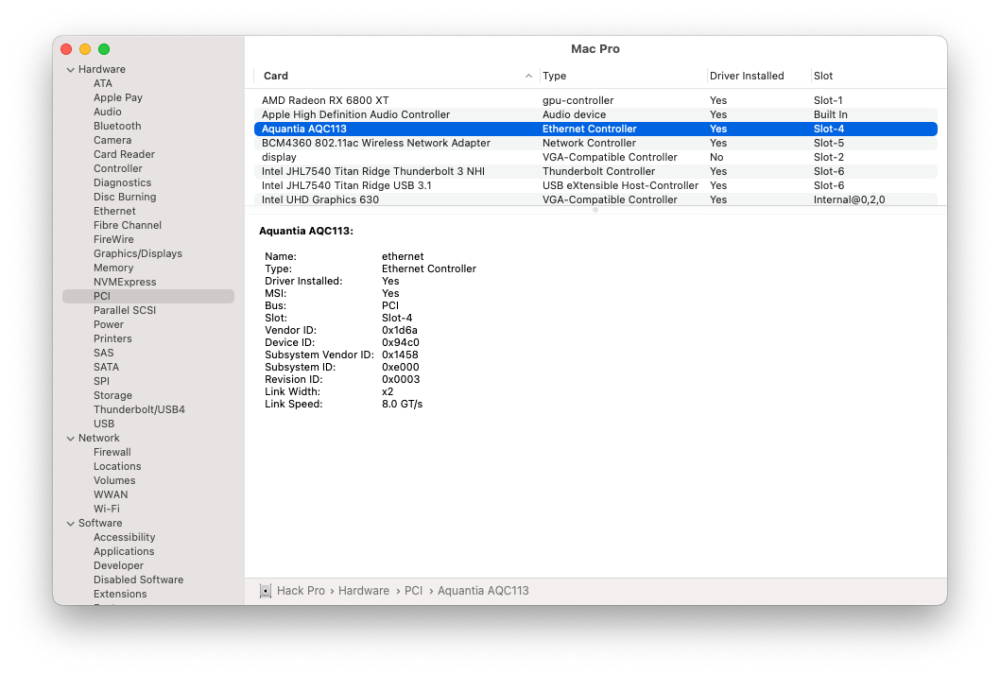Select Graphics/Displays in the sidebar

point(138,253)
